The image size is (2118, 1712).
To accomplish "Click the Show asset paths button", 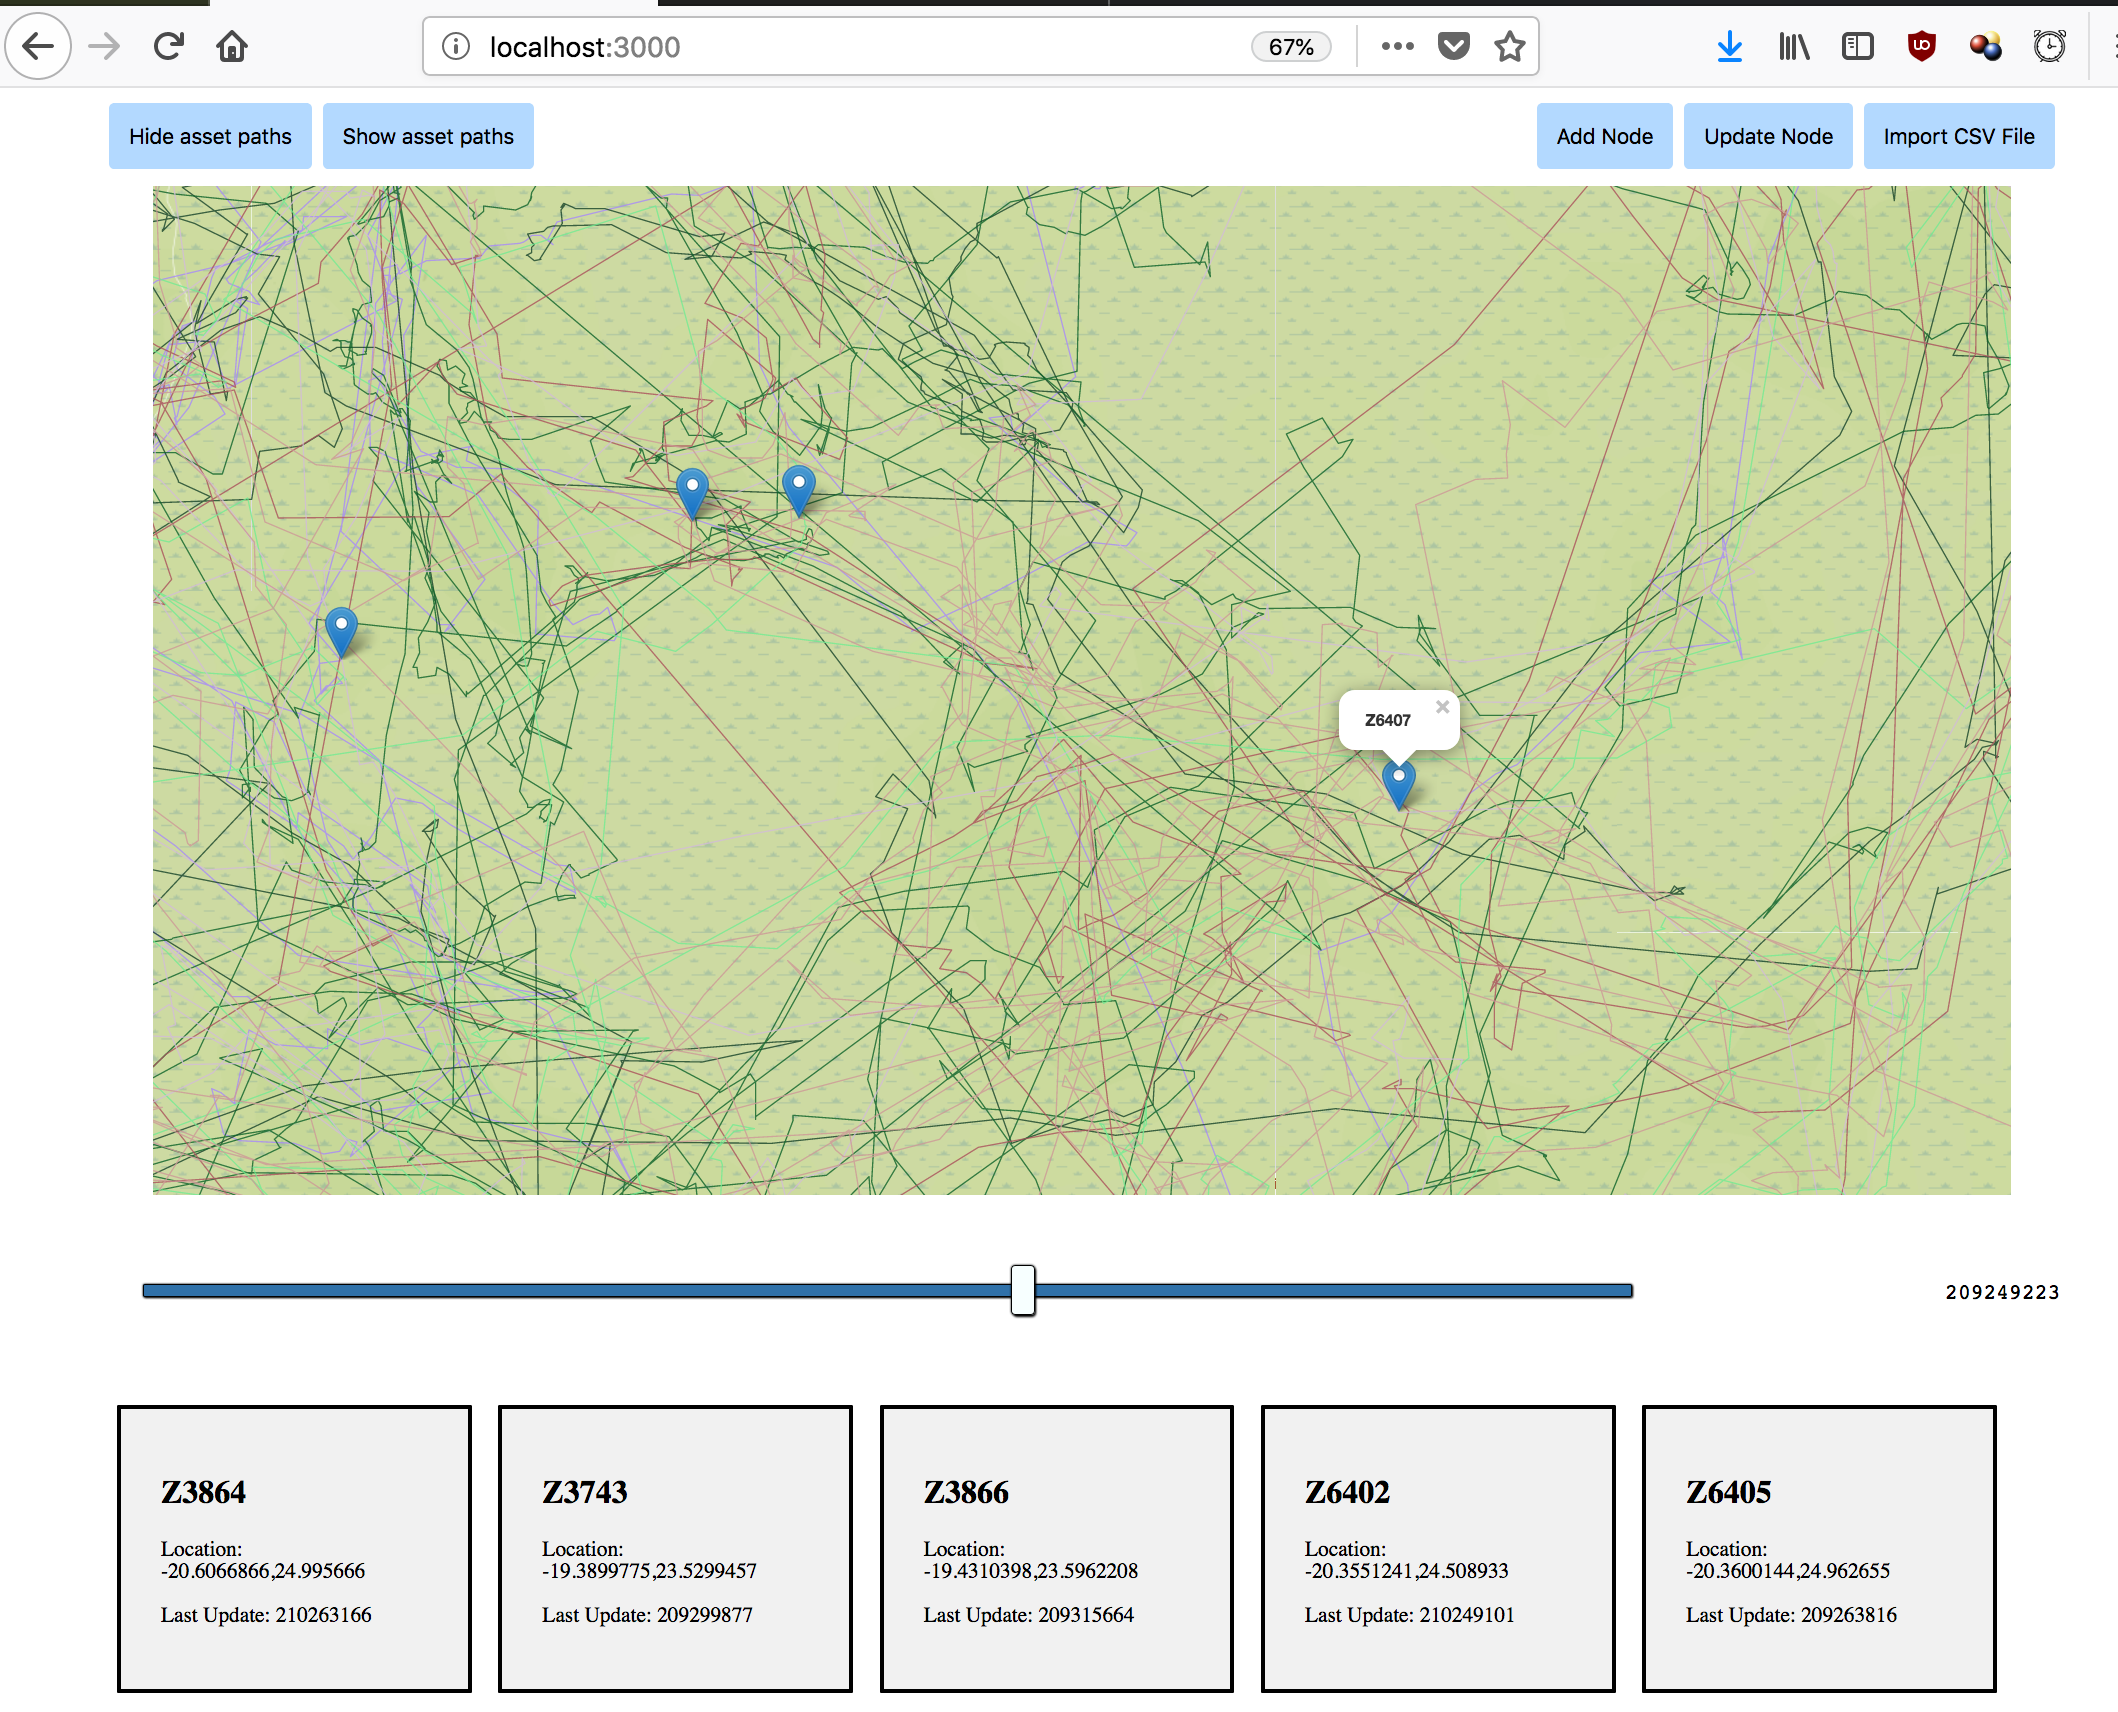I will click(428, 136).
